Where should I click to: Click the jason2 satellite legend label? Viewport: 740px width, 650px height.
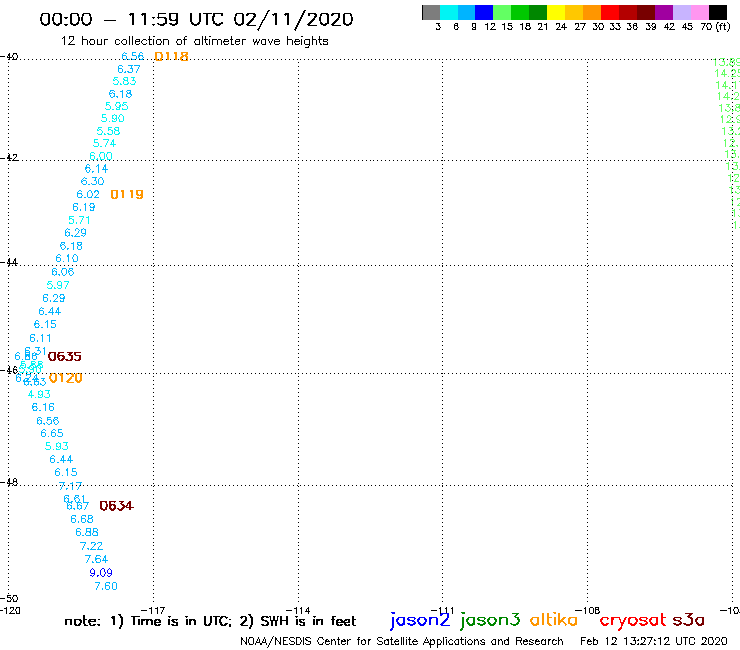pyautogui.click(x=420, y=620)
